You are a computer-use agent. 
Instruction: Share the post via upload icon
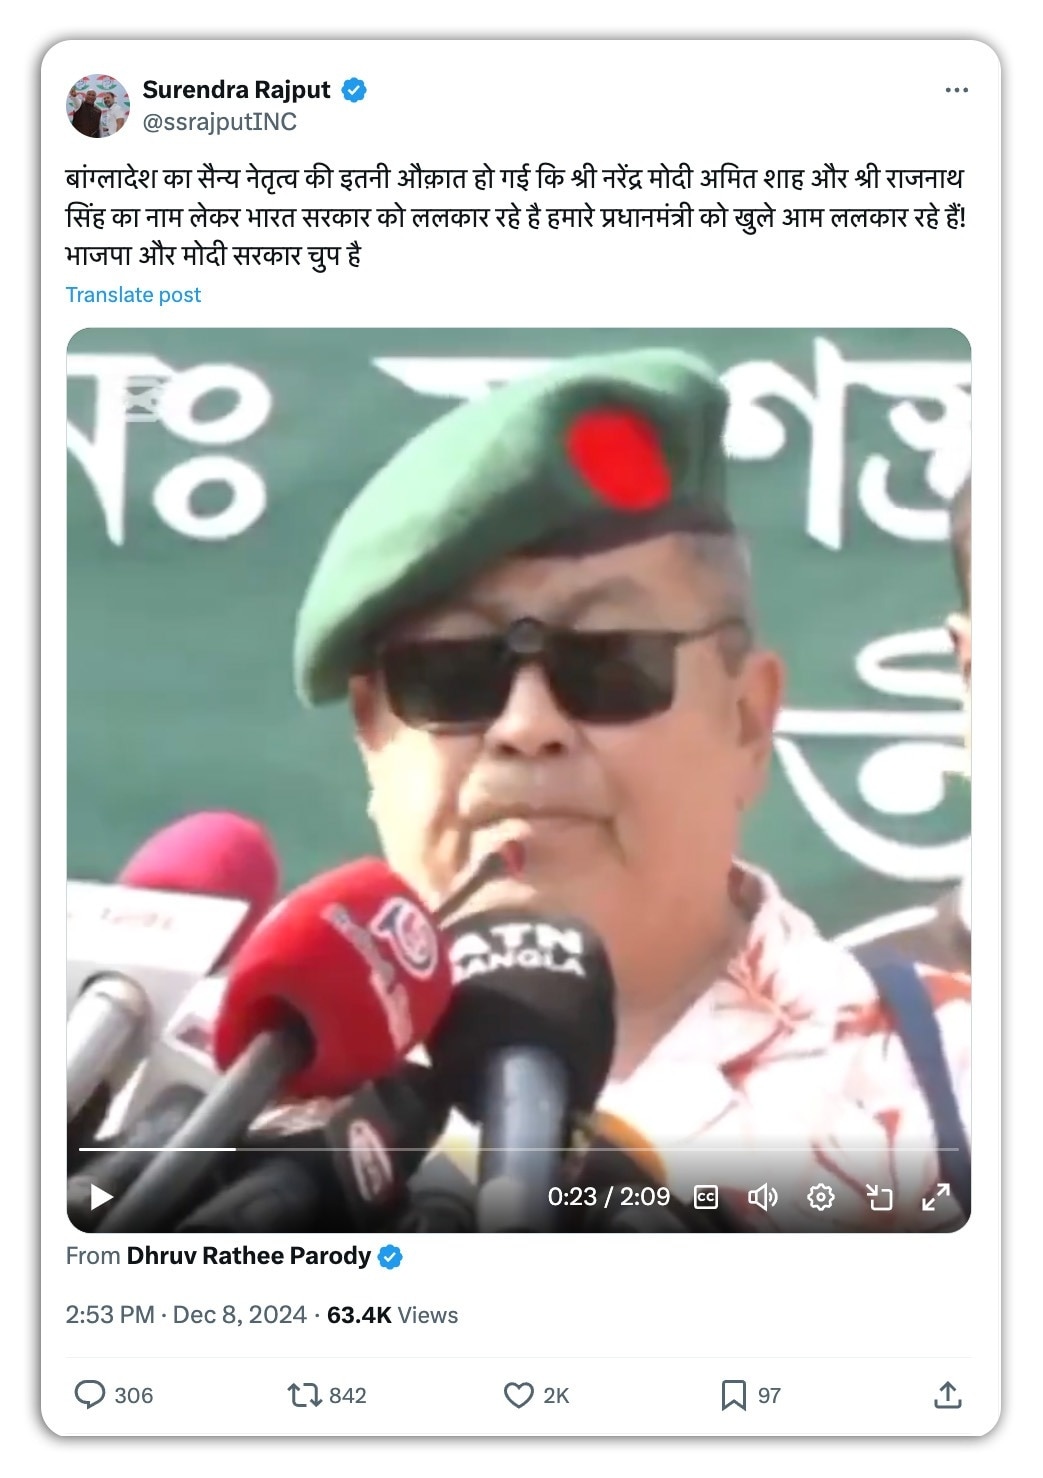(x=948, y=1395)
